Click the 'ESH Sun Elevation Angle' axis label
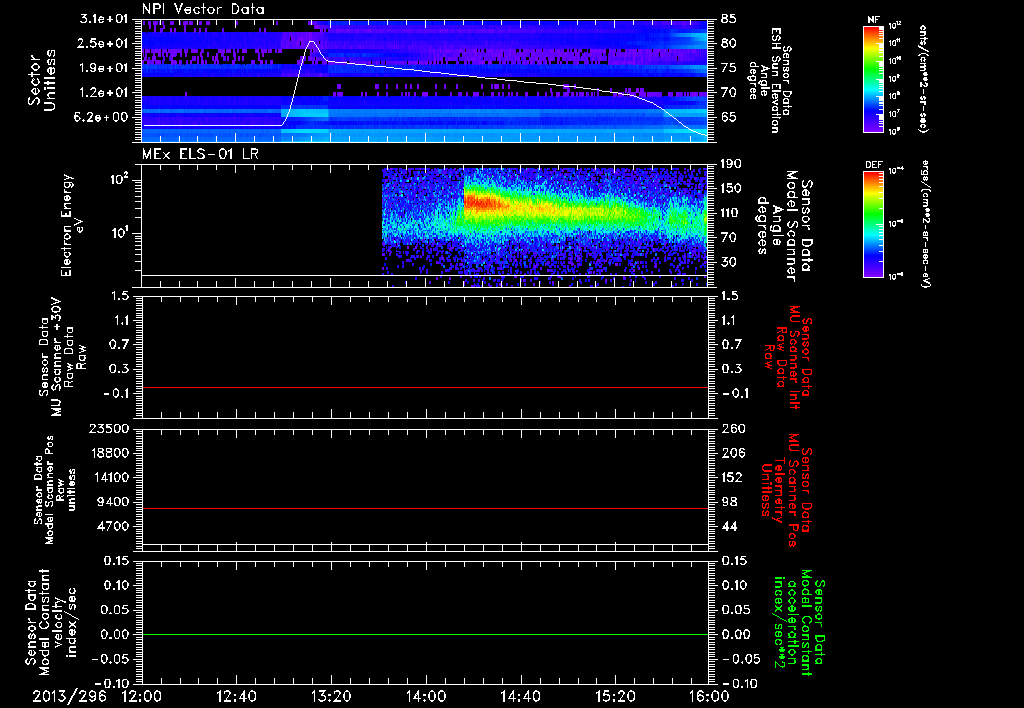Viewport: 1024px width, 708px height. (769, 80)
